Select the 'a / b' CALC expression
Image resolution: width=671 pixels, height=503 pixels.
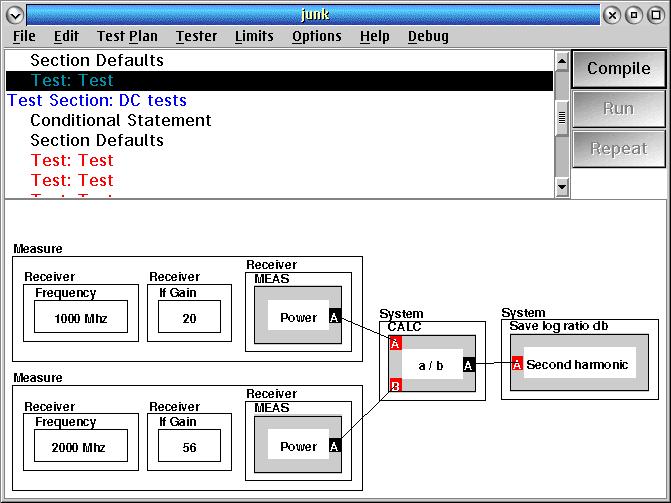tap(432, 364)
